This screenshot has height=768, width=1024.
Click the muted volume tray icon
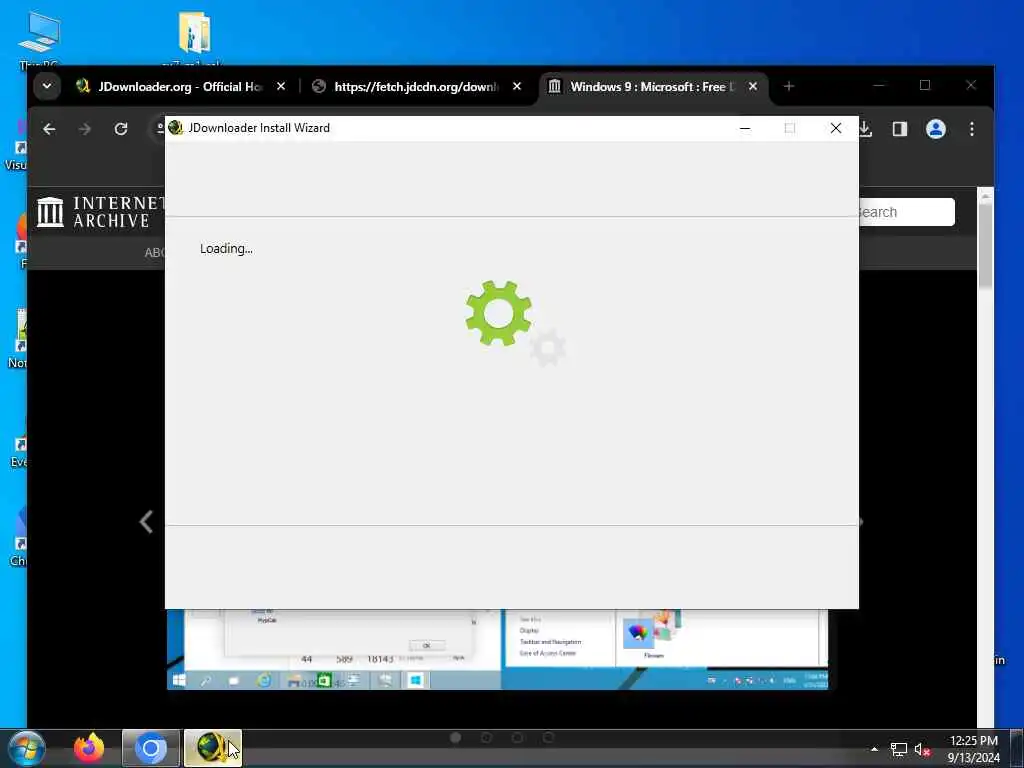(922, 750)
